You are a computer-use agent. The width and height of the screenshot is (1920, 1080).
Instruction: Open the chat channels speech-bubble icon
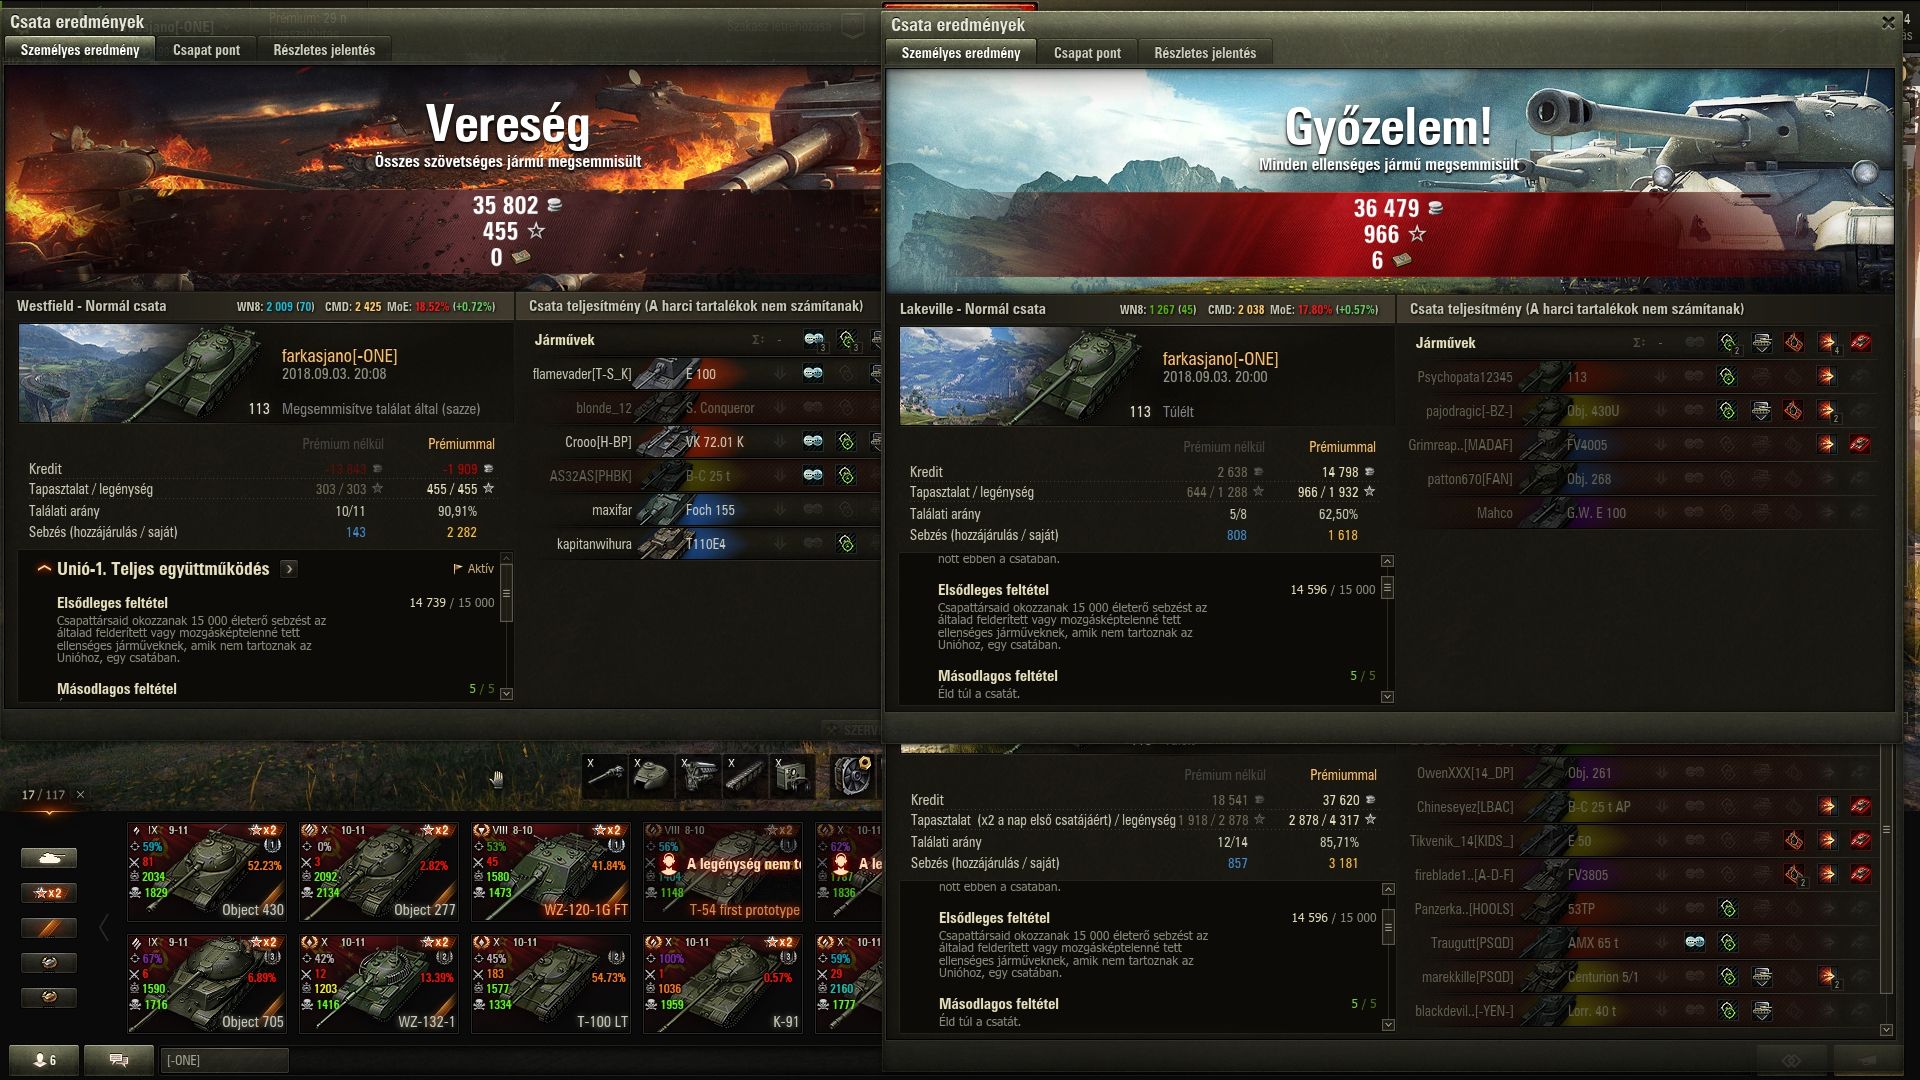click(118, 1060)
